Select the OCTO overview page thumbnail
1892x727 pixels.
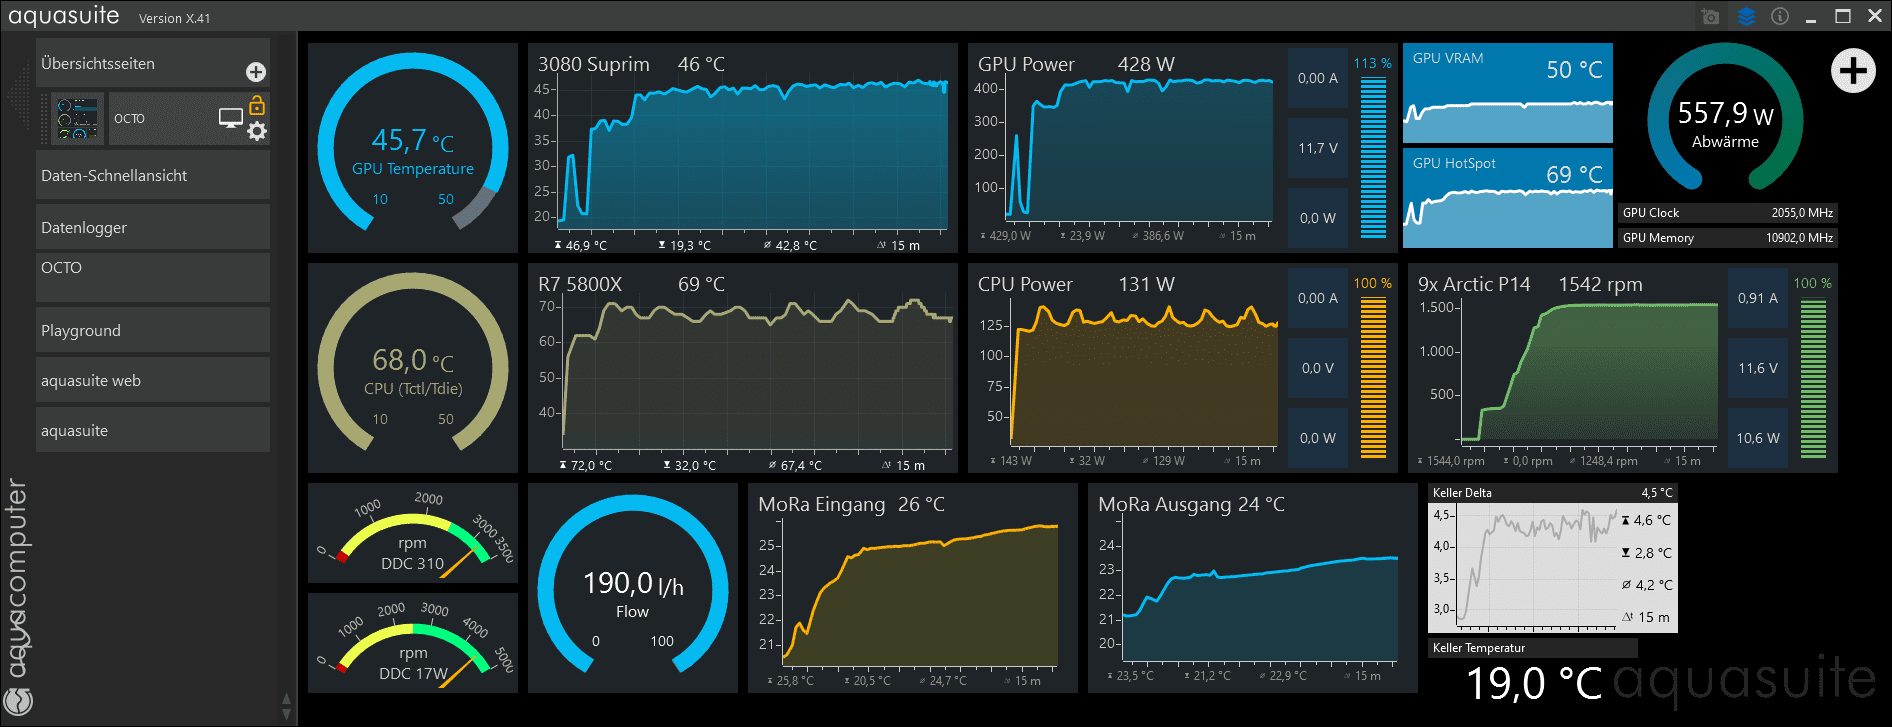[x=77, y=119]
